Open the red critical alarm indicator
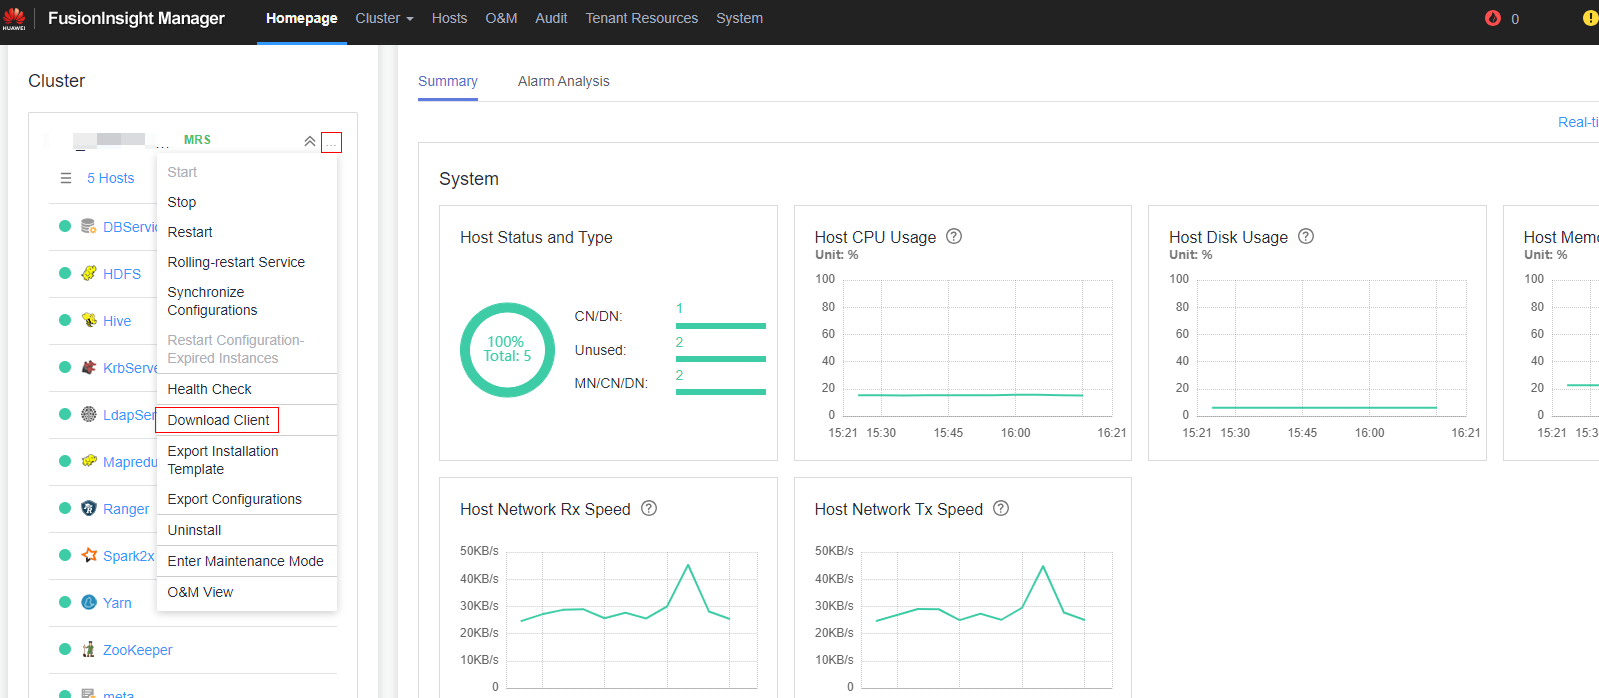The height and width of the screenshot is (698, 1599). pos(1493,18)
